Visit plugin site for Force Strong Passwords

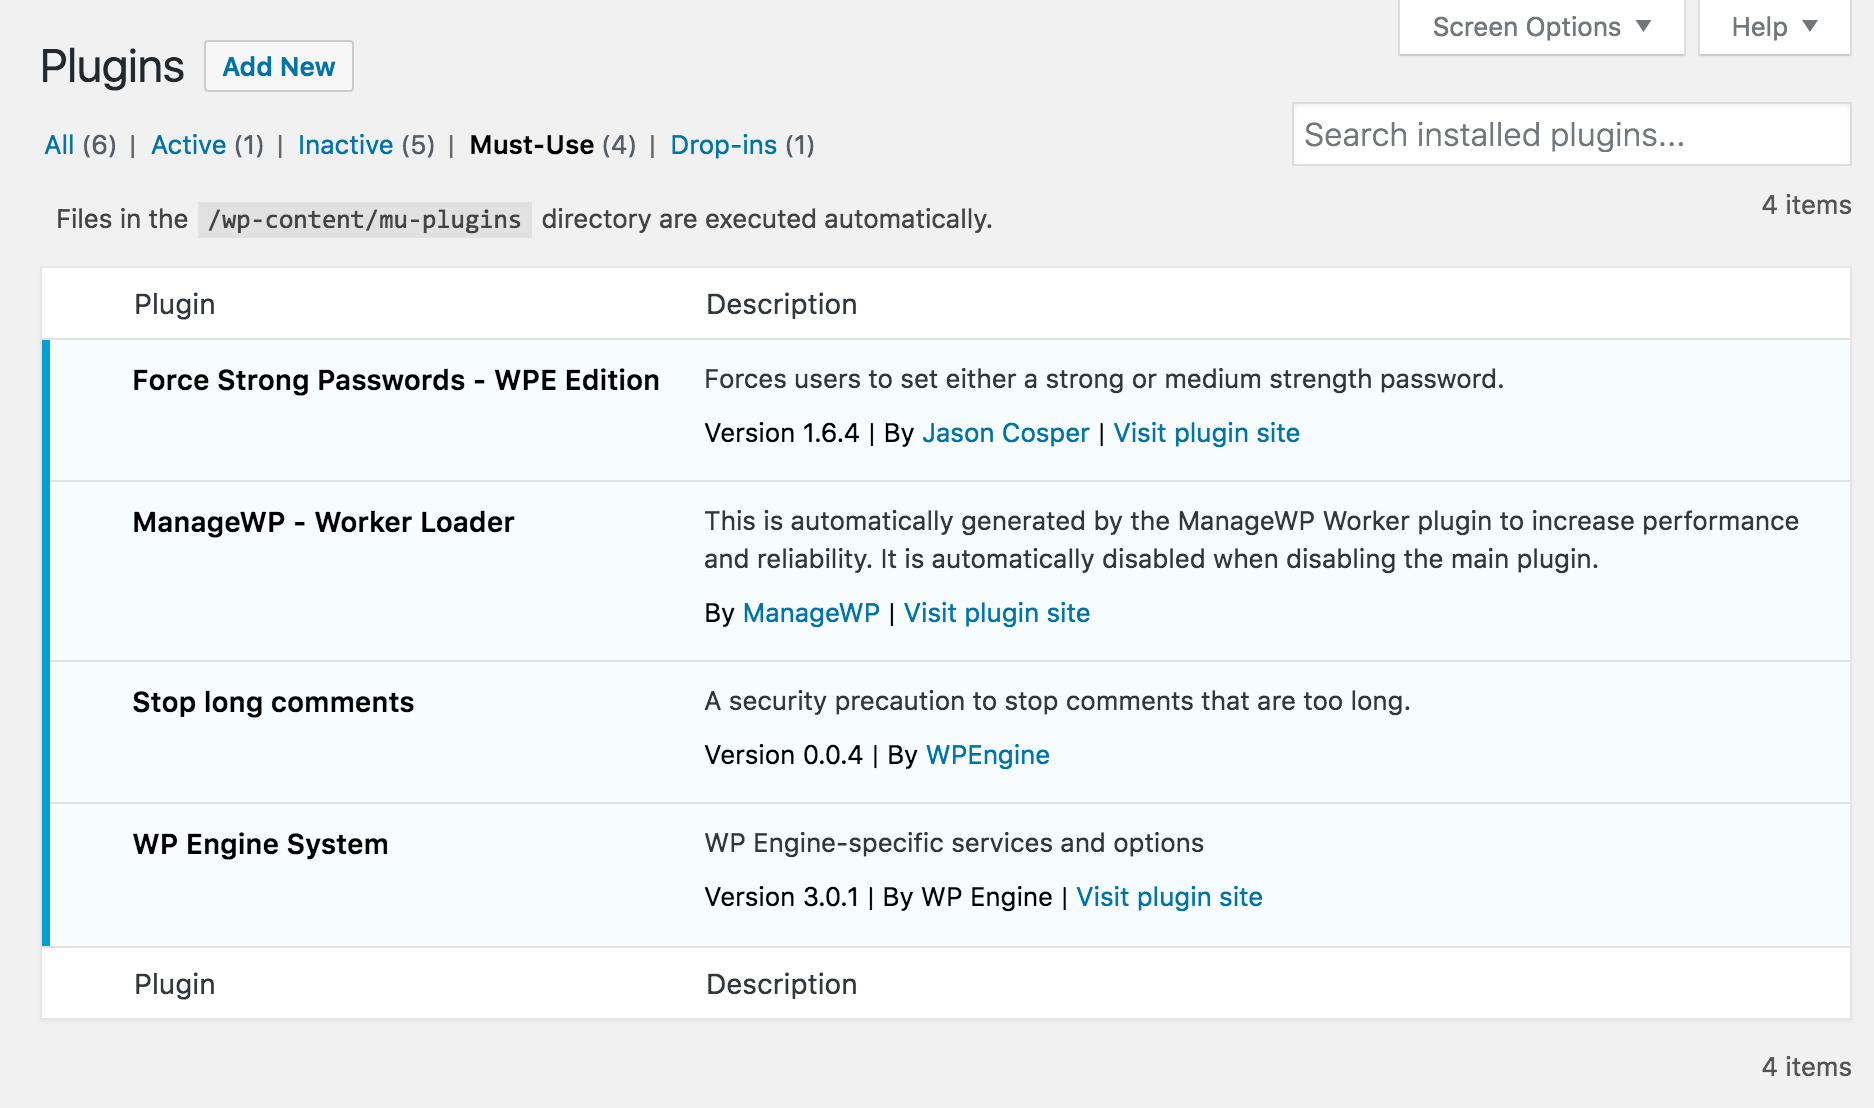pyautogui.click(x=1206, y=433)
